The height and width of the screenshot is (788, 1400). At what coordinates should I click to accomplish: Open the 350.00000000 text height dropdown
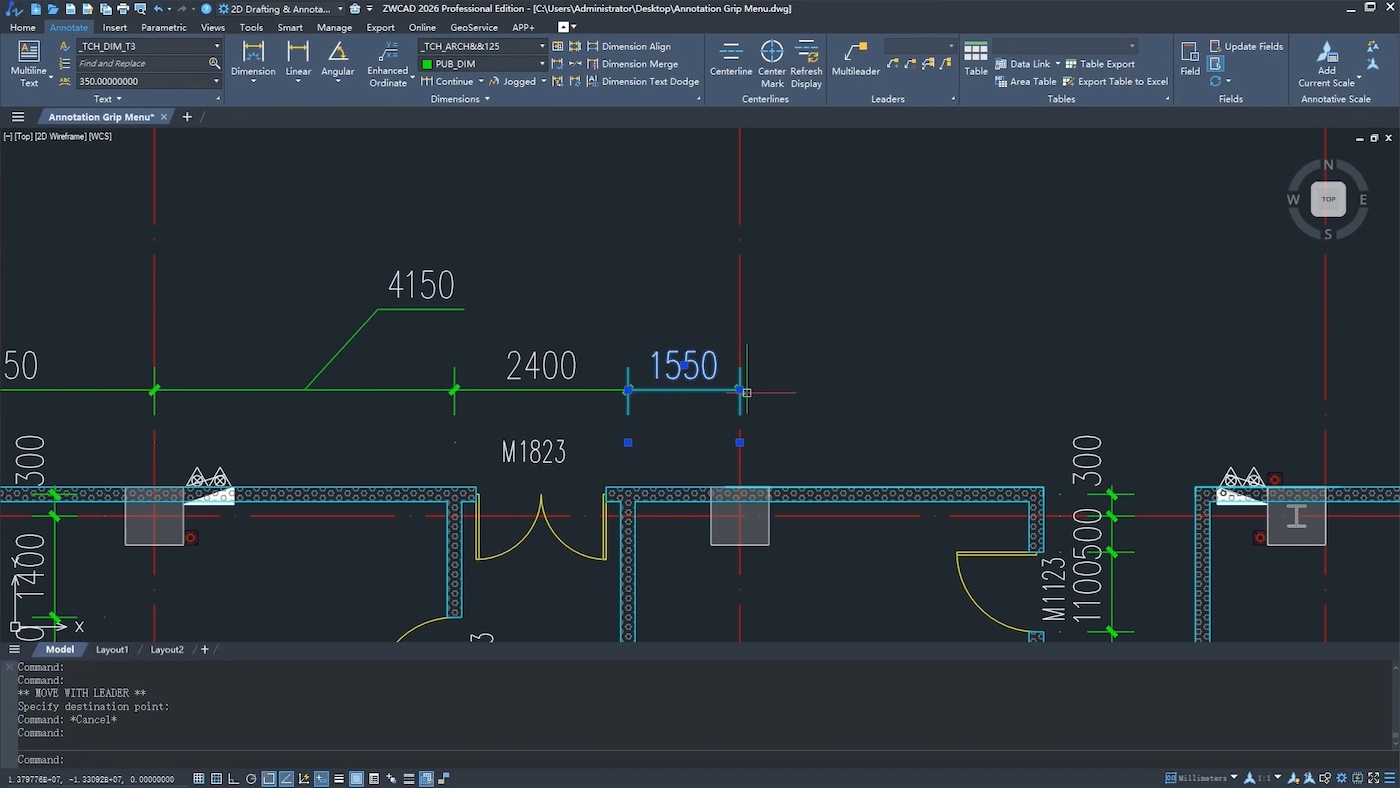tap(216, 81)
